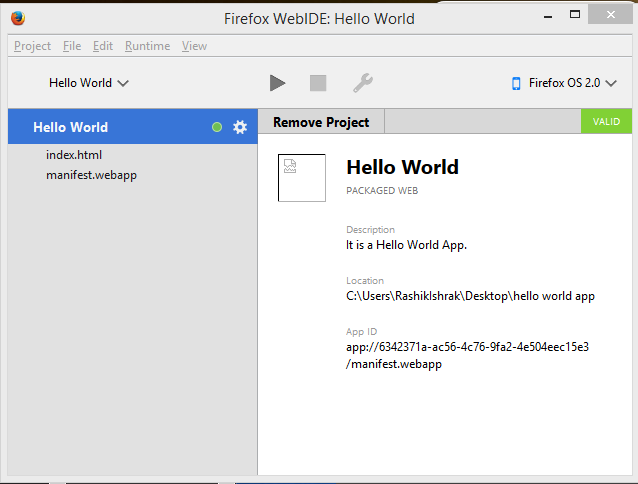Click the 'Description' field label
This screenshot has height=484, width=638.
(x=370, y=230)
